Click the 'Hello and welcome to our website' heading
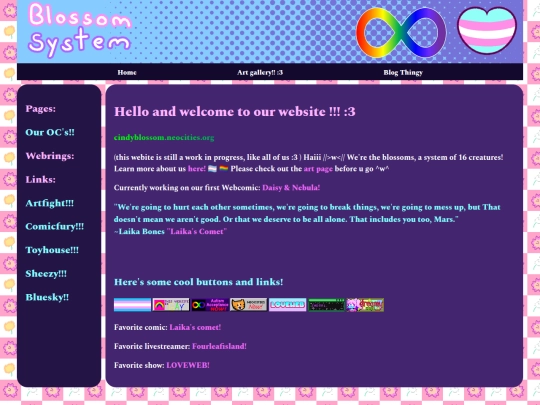The image size is (540, 405). [235, 112]
